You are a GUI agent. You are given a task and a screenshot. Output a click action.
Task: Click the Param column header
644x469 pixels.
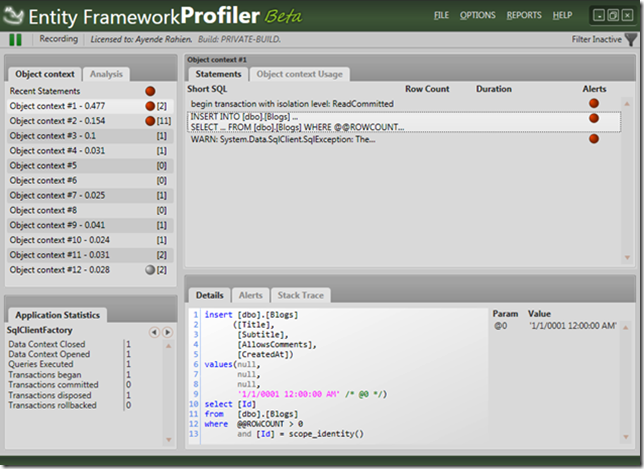pos(505,314)
